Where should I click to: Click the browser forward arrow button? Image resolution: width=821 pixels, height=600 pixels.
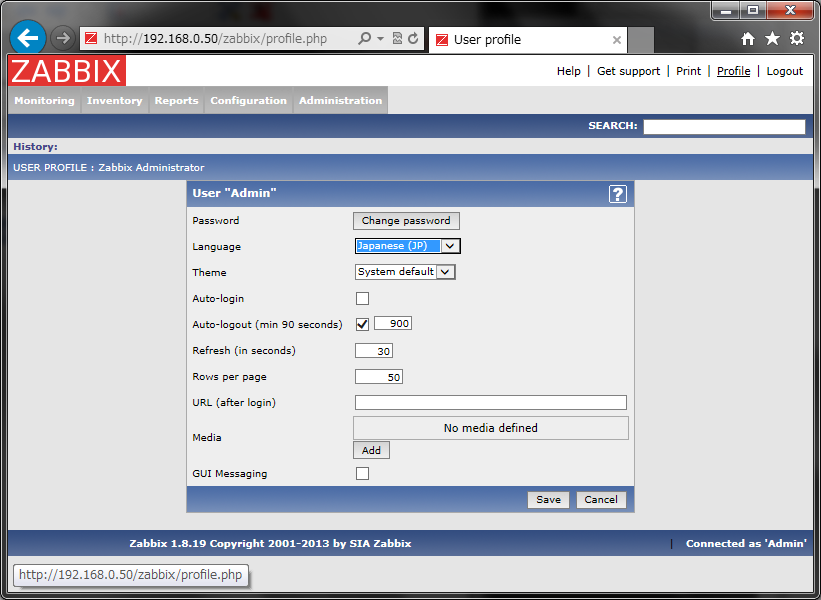[63, 38]
